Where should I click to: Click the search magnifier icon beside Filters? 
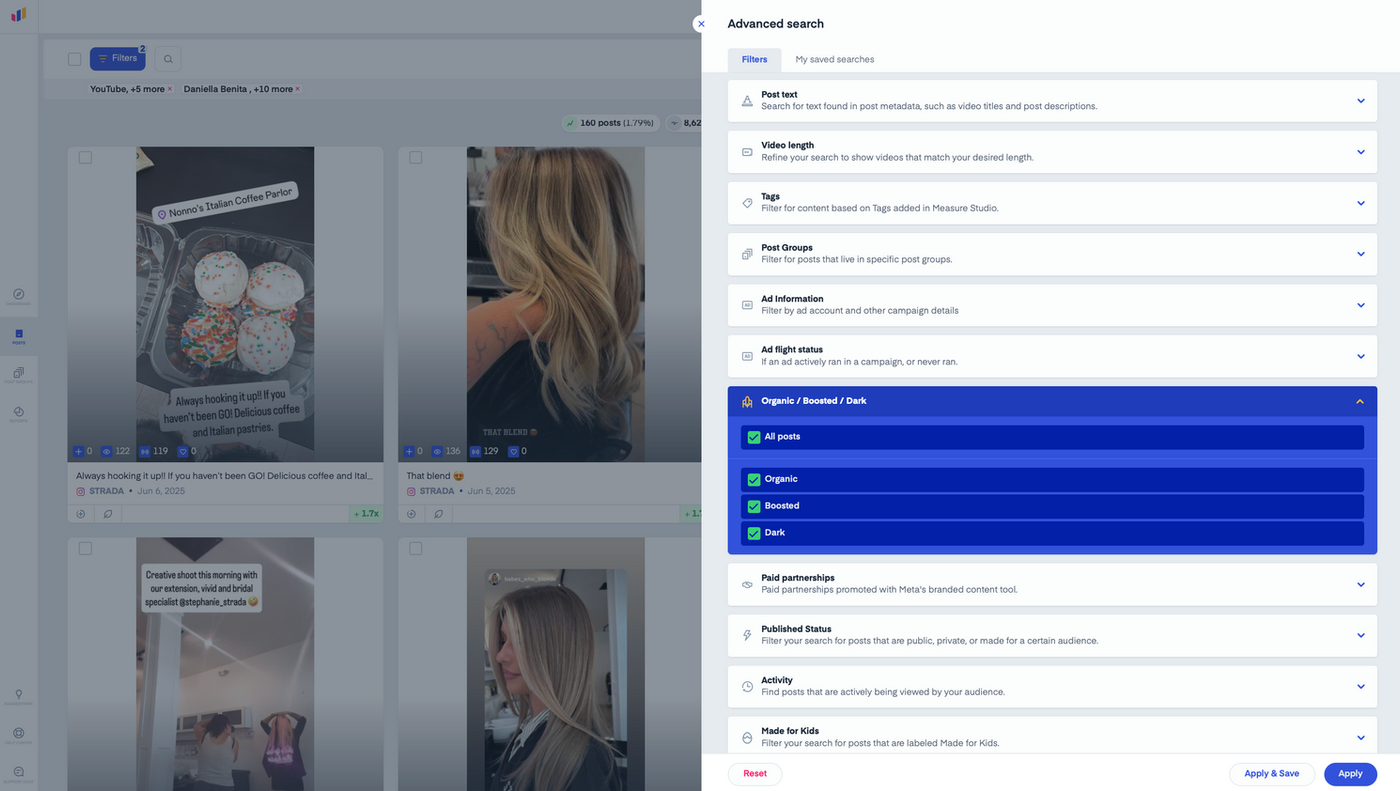pos(168,59)
